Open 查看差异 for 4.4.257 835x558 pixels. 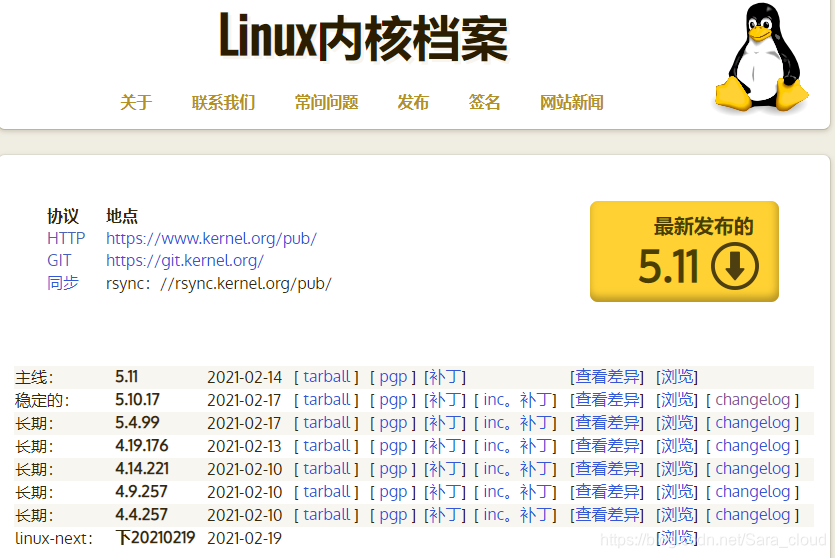tap(607, 514)
